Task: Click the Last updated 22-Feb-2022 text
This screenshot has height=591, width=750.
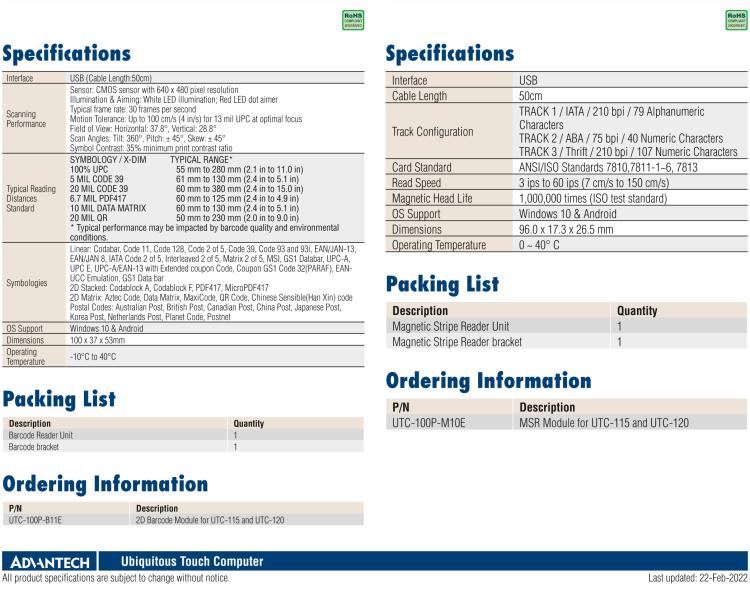Action: coord(697,578)
